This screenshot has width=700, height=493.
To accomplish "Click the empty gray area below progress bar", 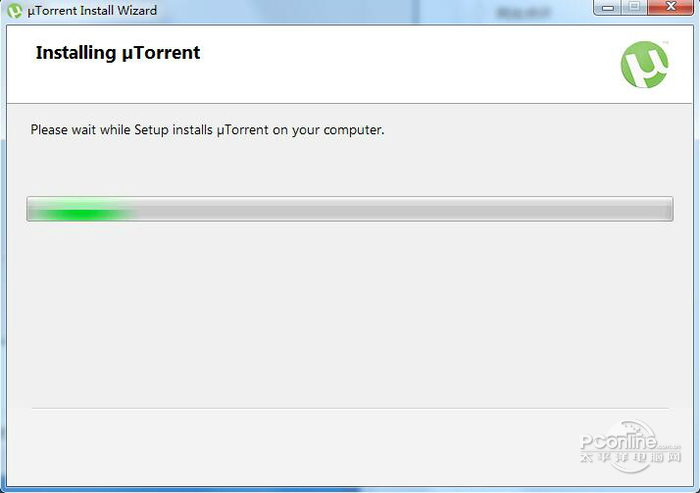I will [x=350, y=313].
